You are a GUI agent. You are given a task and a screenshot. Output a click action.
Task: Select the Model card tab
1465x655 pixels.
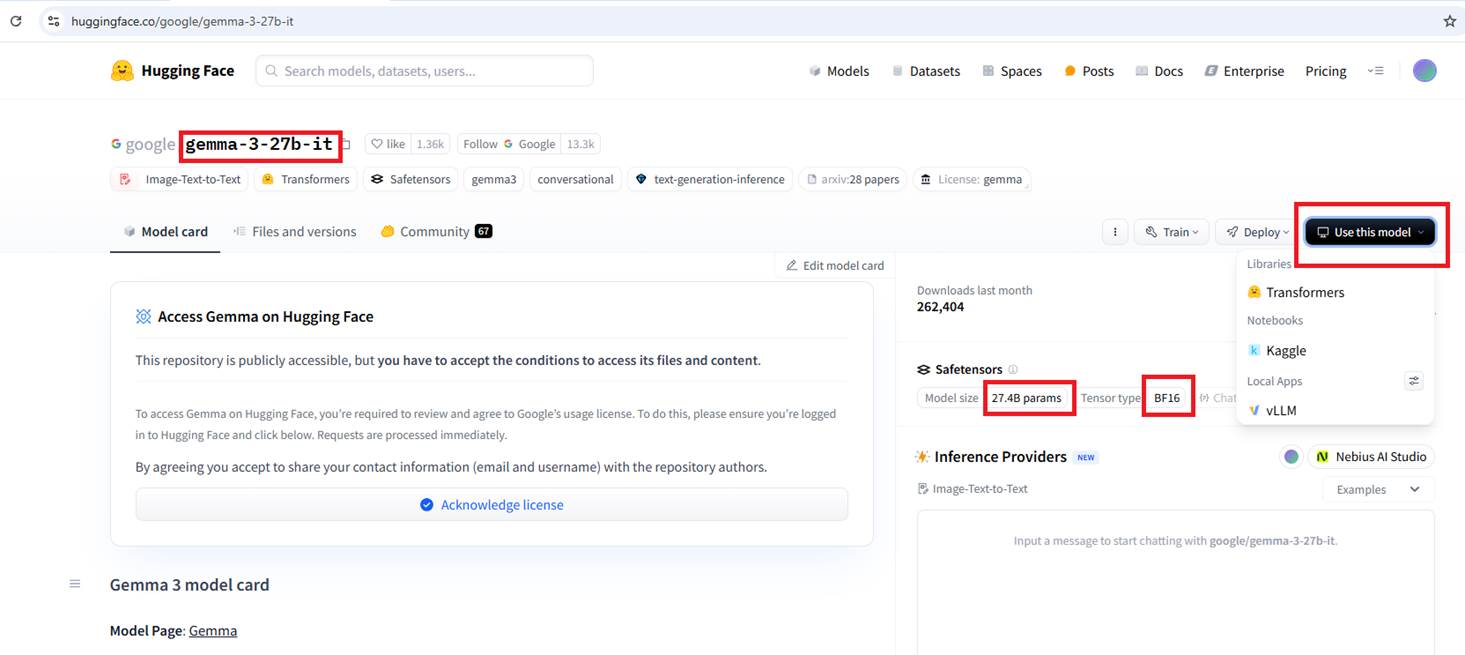(165, 231)
